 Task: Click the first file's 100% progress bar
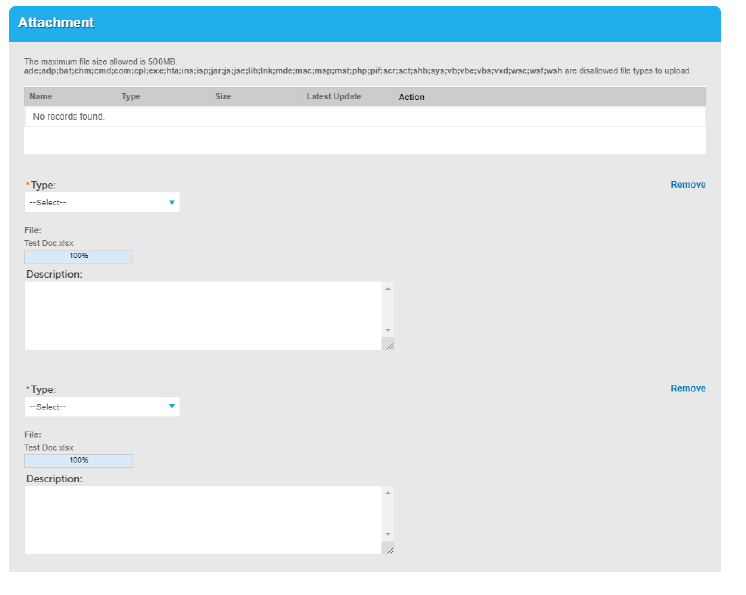click(78, 256)
